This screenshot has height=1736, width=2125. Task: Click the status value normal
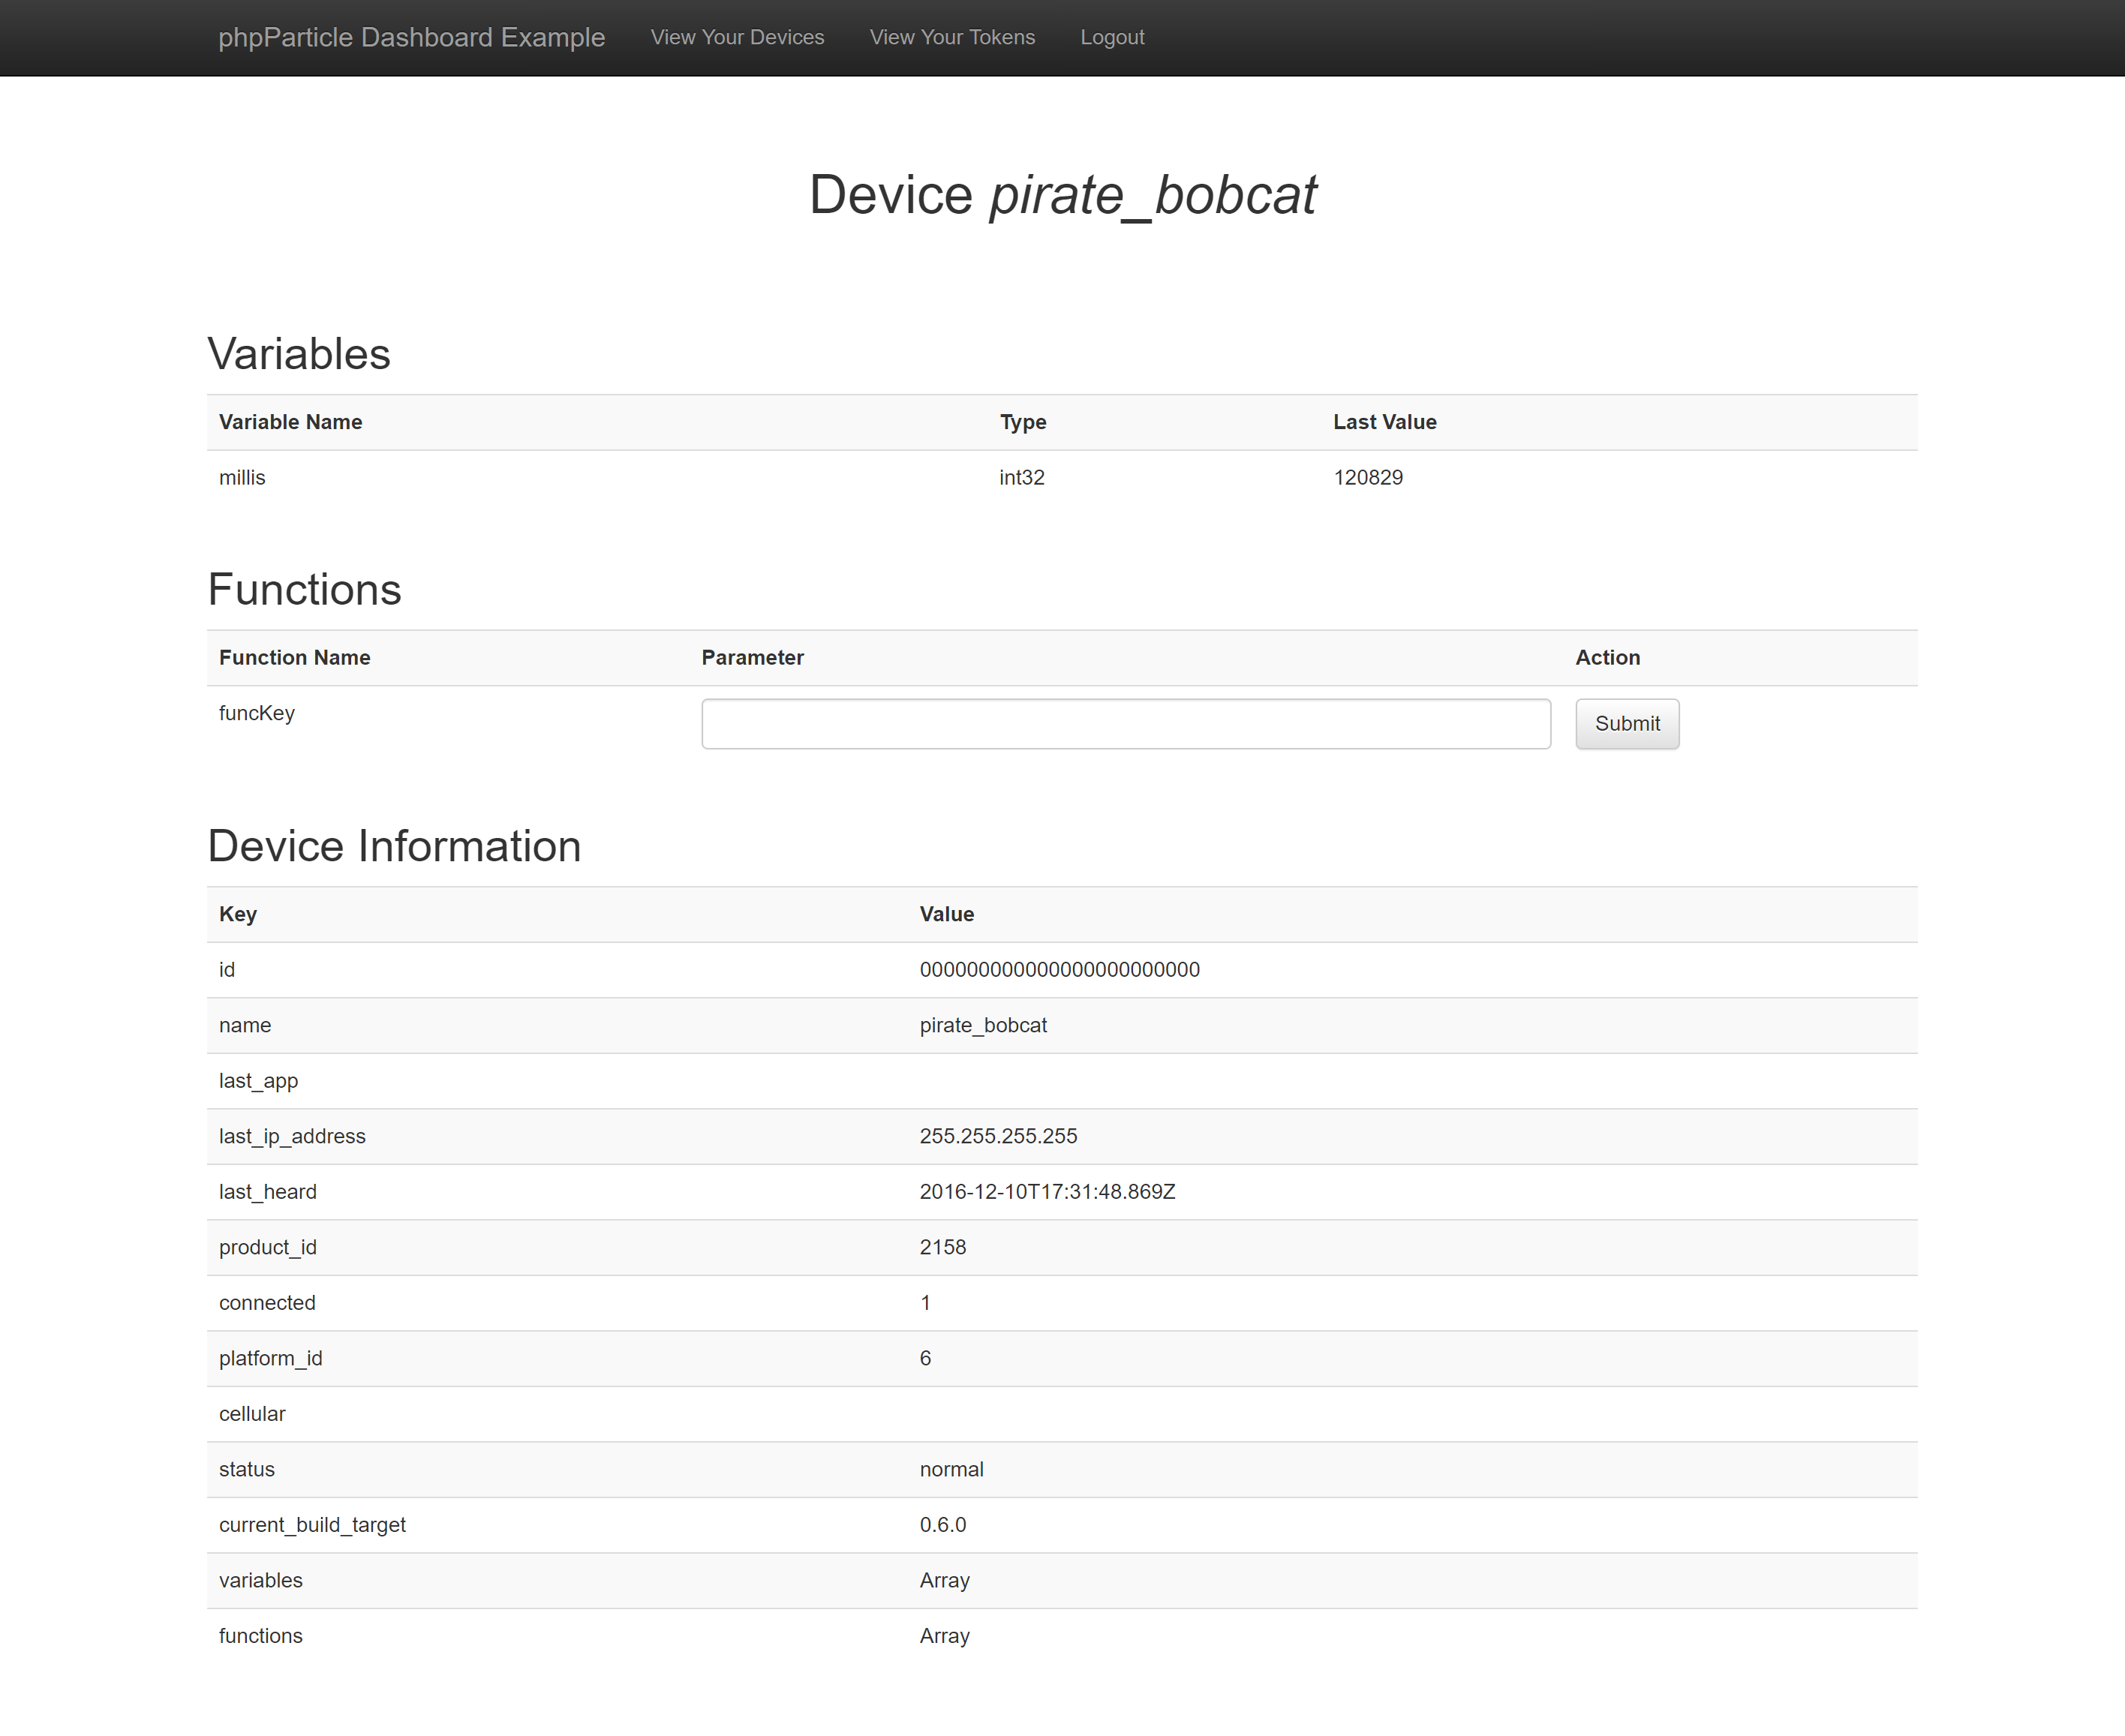pyautogui.click(x=951, y=1469)
